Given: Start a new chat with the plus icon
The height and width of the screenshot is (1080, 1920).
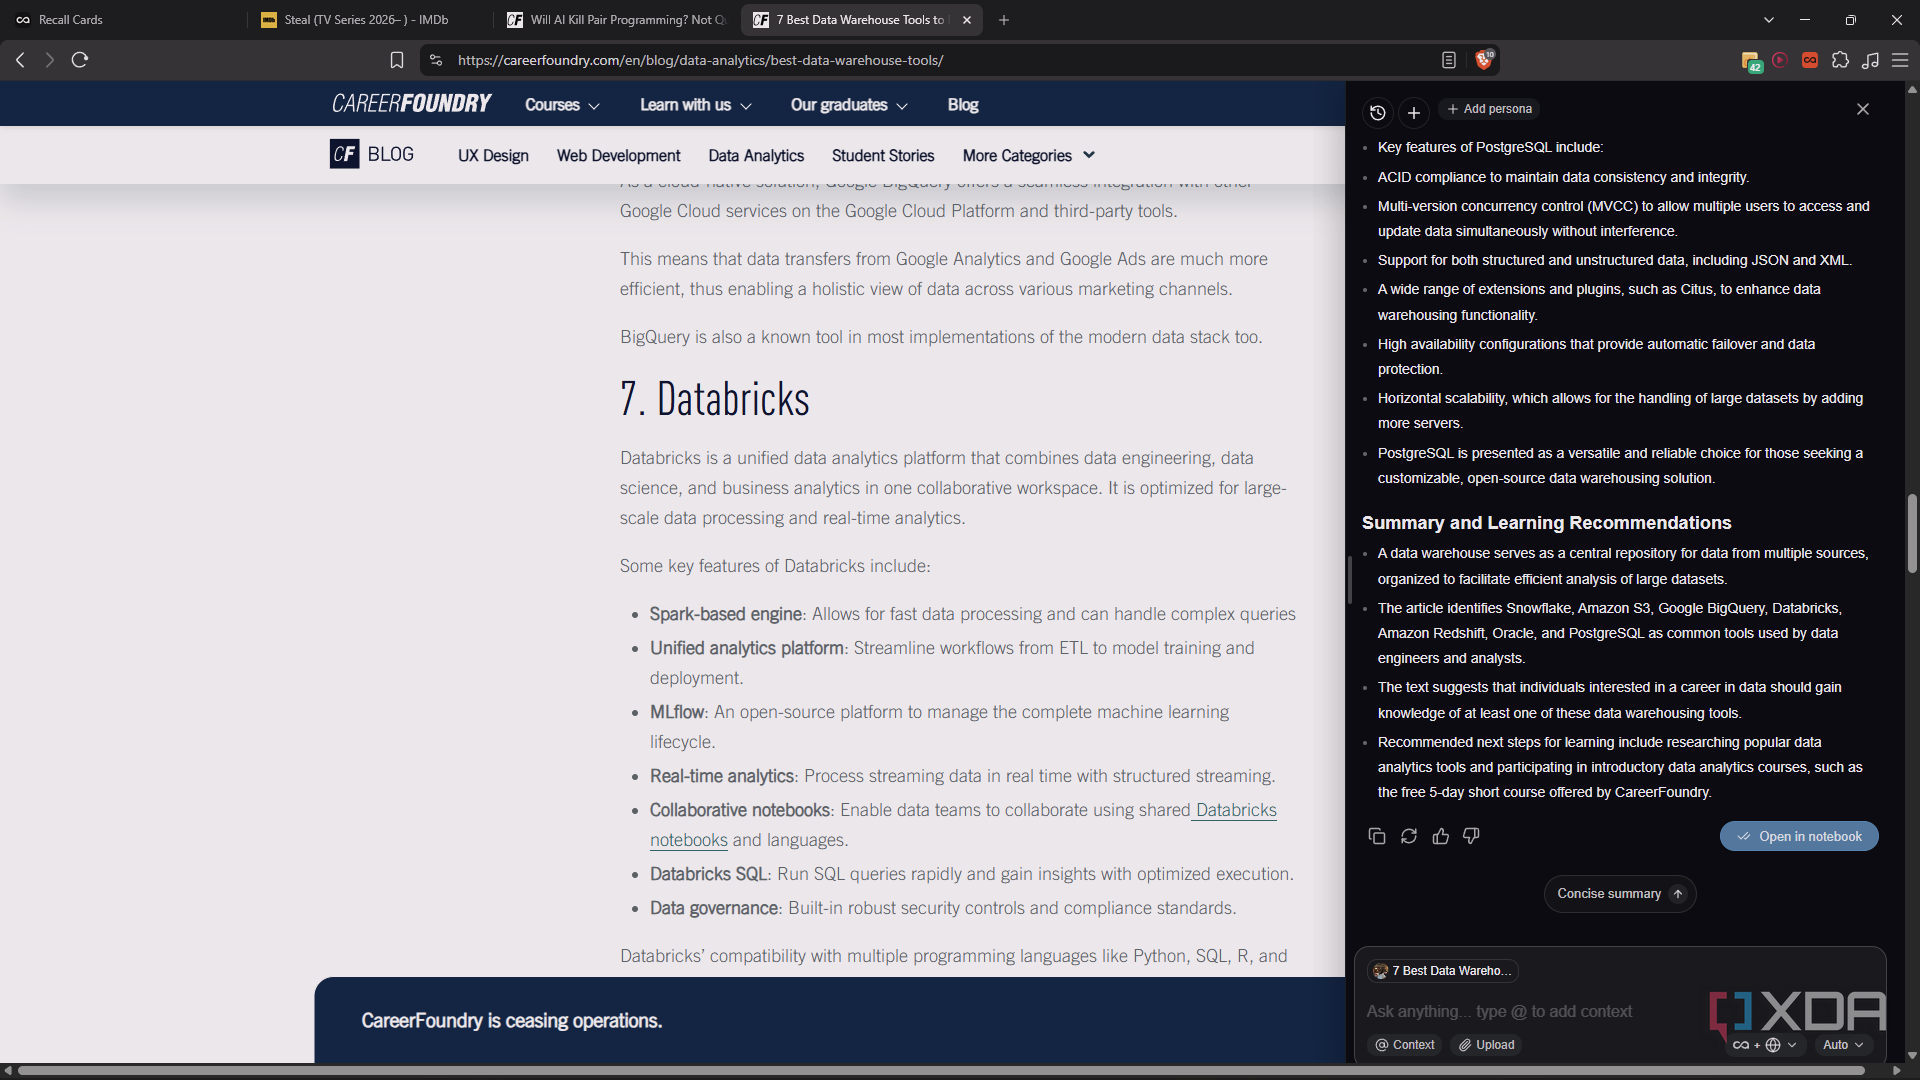Looking at the screenshot, I should click(x=1413, y=112).
